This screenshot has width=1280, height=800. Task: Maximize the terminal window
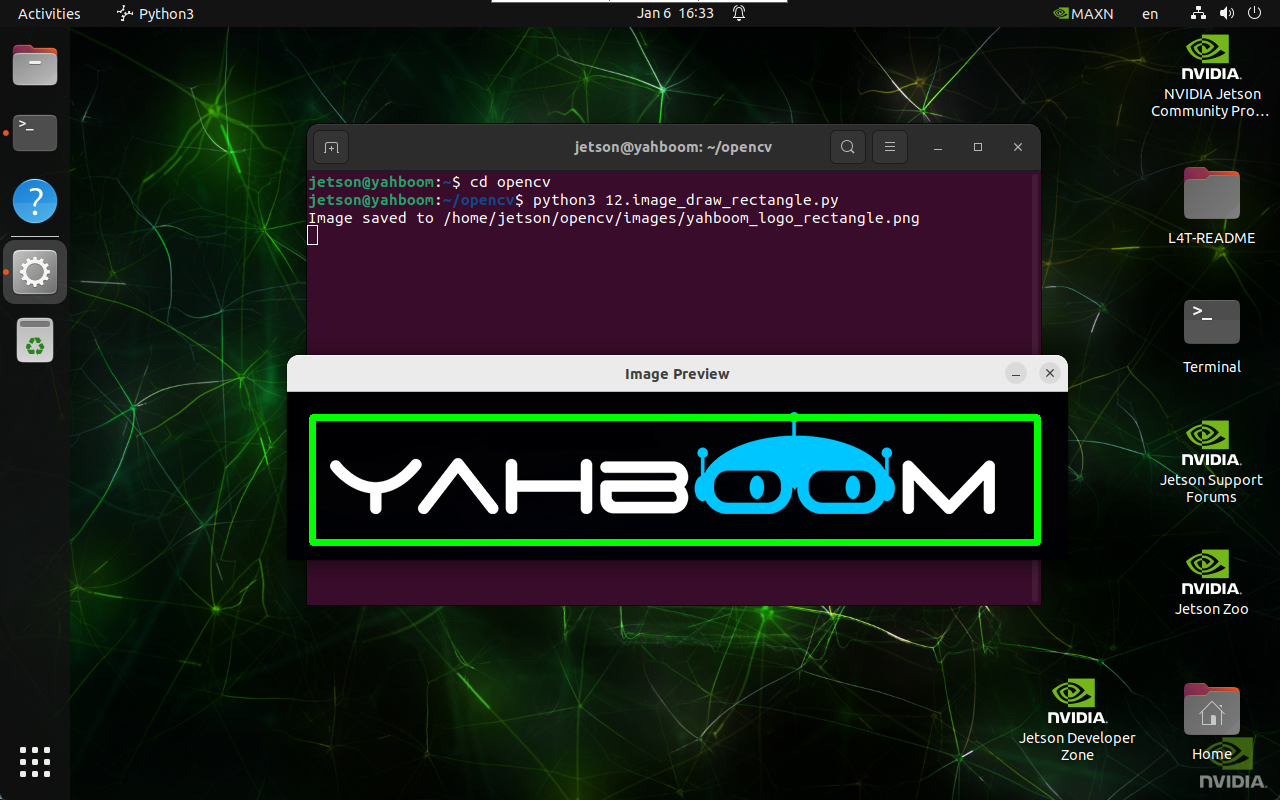[978, 147]
